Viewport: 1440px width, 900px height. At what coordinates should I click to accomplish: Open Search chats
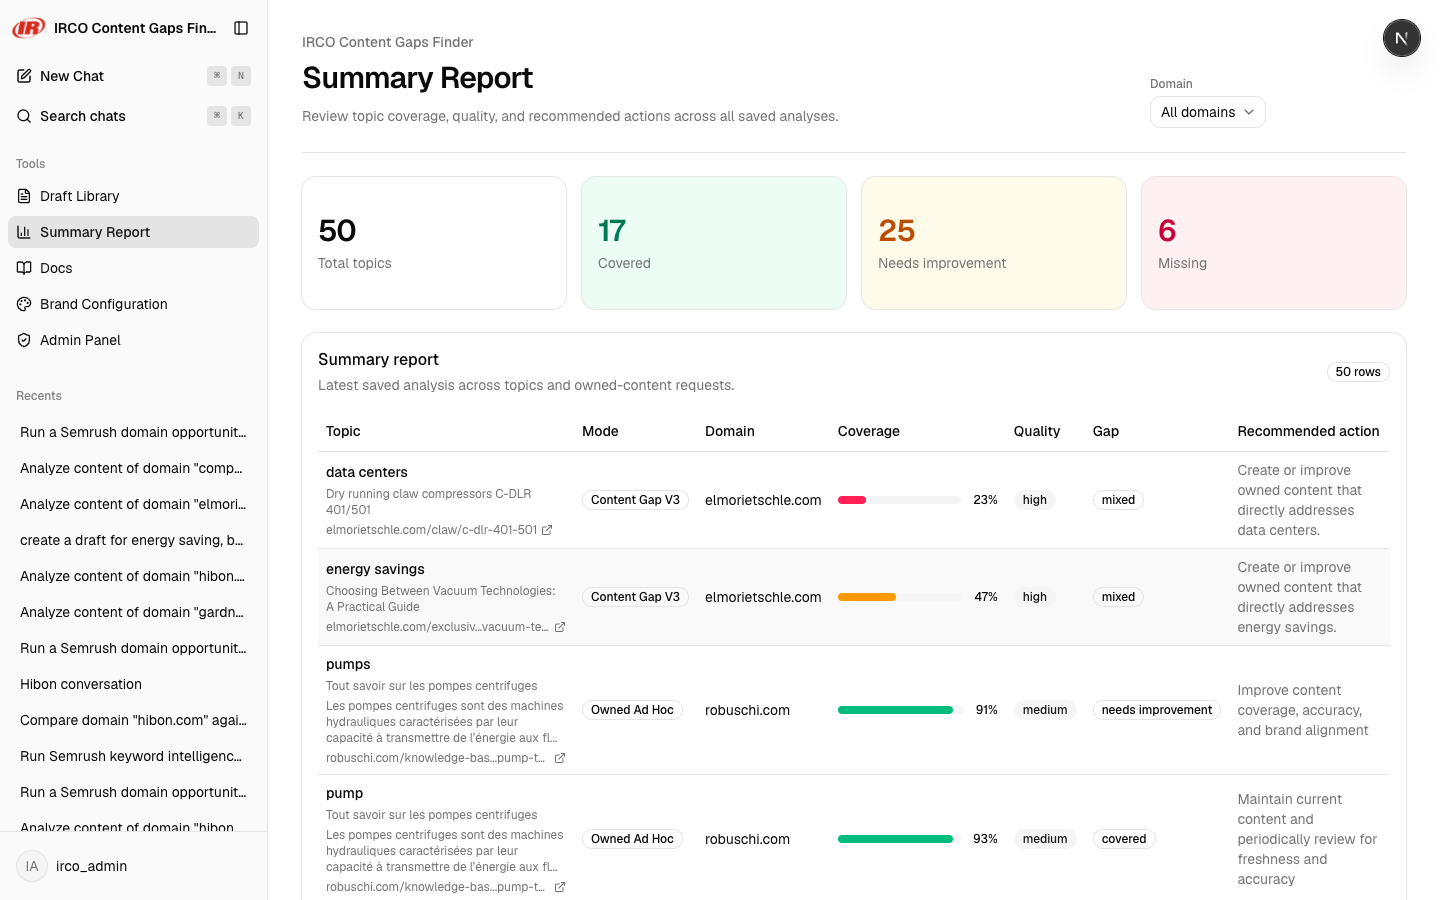click(133, 116)
